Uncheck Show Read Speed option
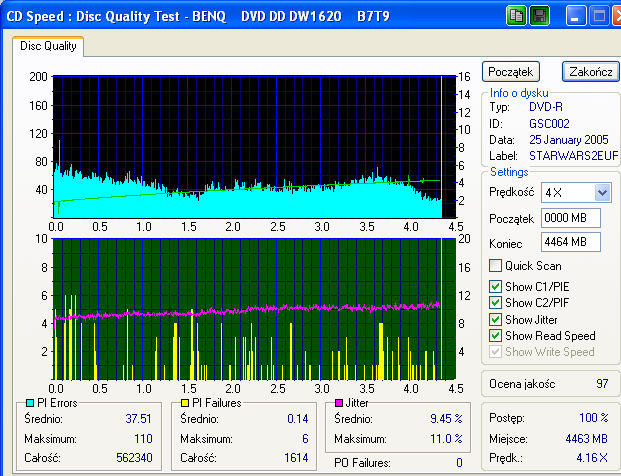Image resolution: width=621 pixels, height=476 pixels. [495, 335]
